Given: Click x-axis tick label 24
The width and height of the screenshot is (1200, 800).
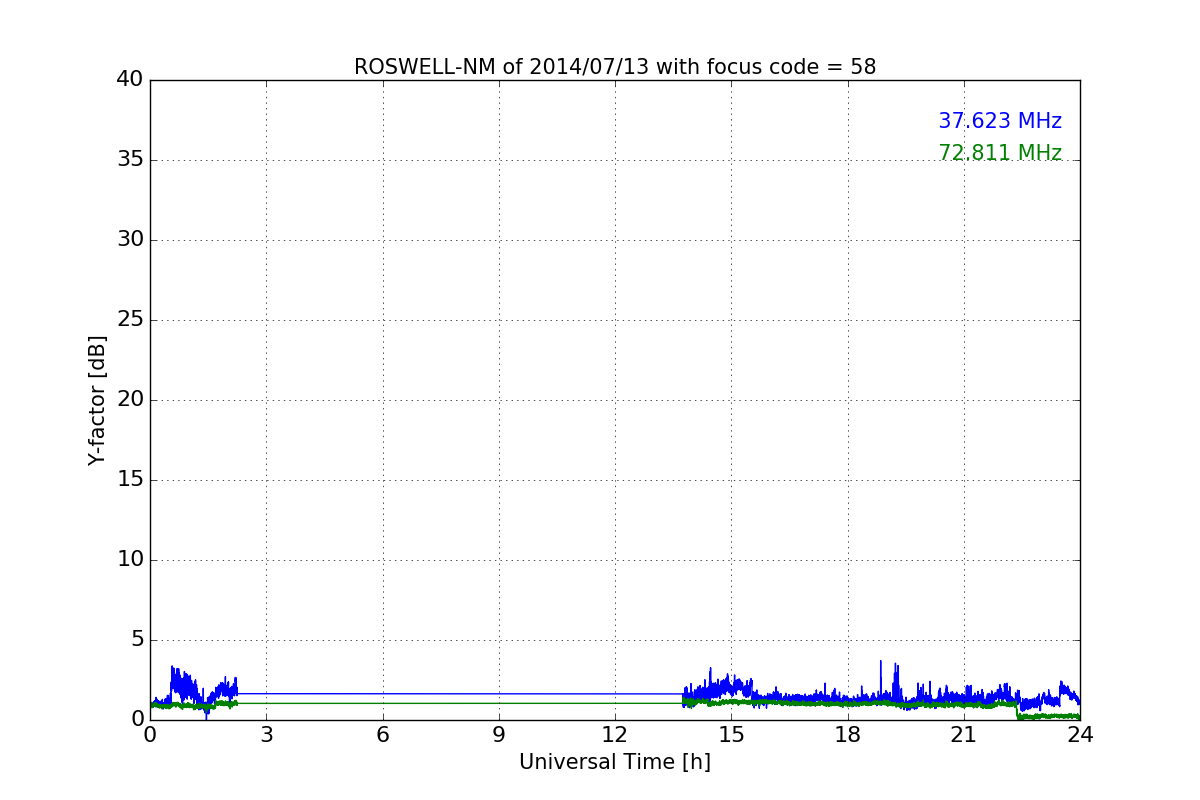Looking at the screenshot, I should tap(1080, 734).
